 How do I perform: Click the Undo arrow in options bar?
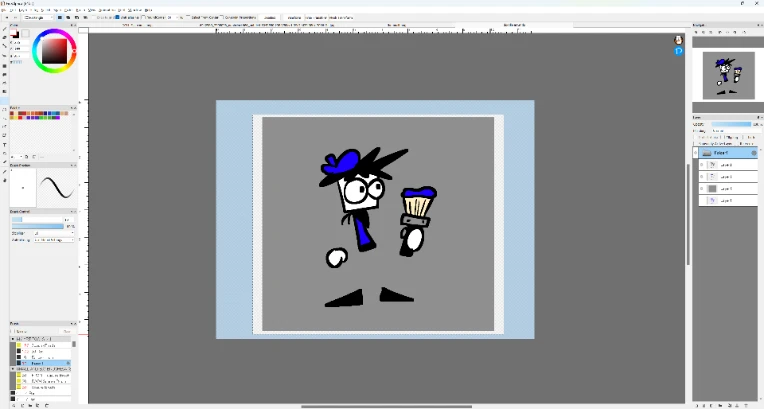coord(6,18)
